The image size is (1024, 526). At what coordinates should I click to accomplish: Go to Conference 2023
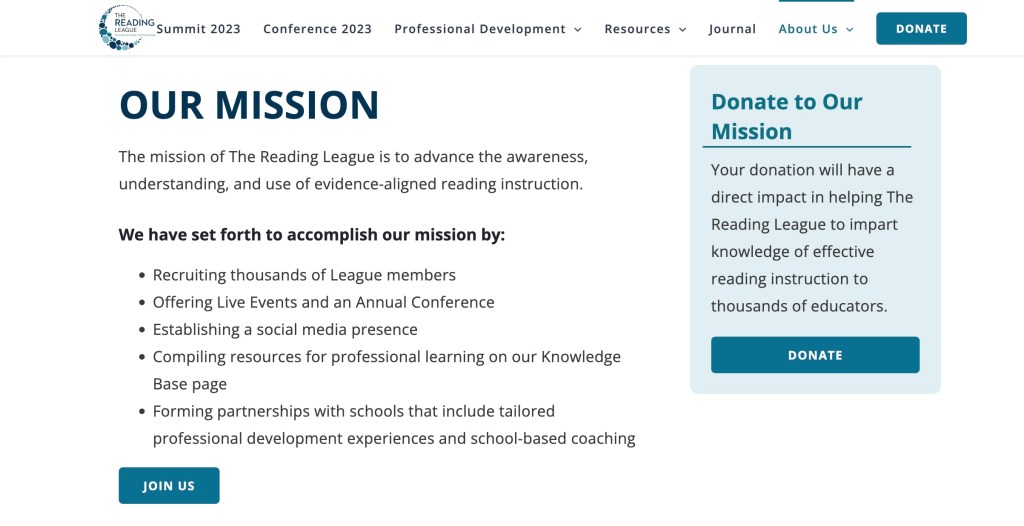coord(317,29)
